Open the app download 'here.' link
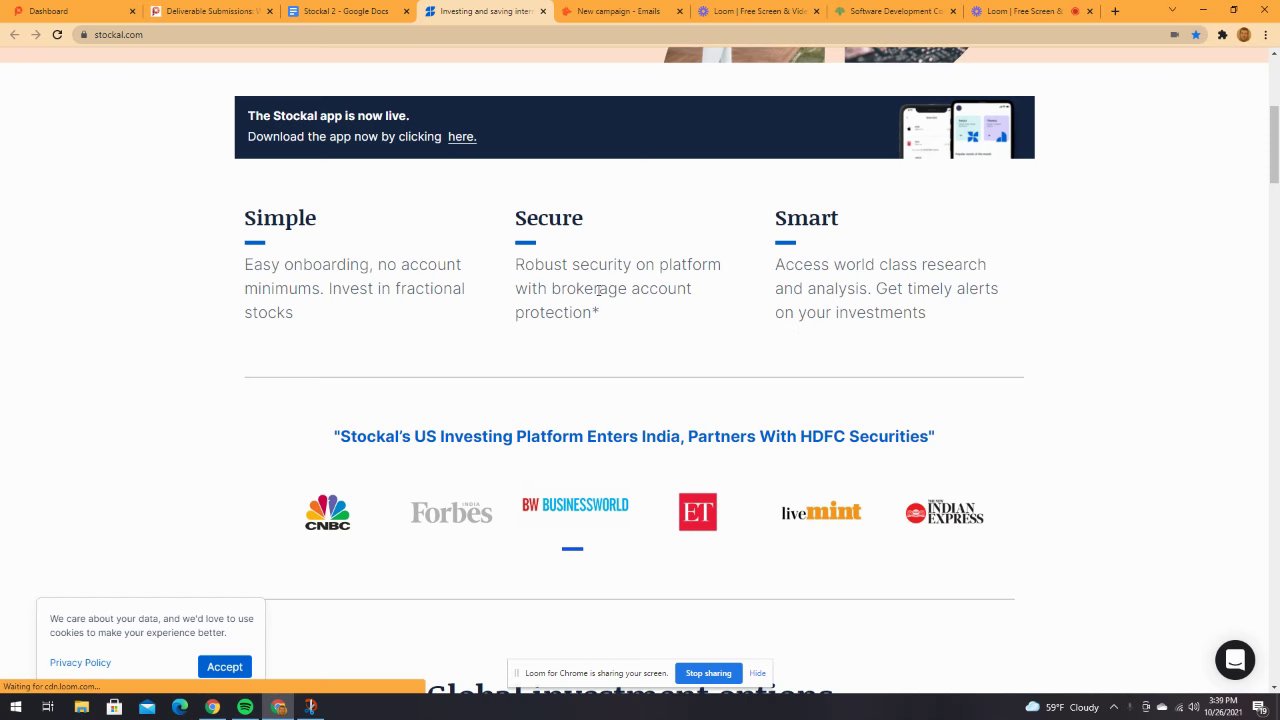Viewport: 1280px width, 720px height. [x=462, y=137]
